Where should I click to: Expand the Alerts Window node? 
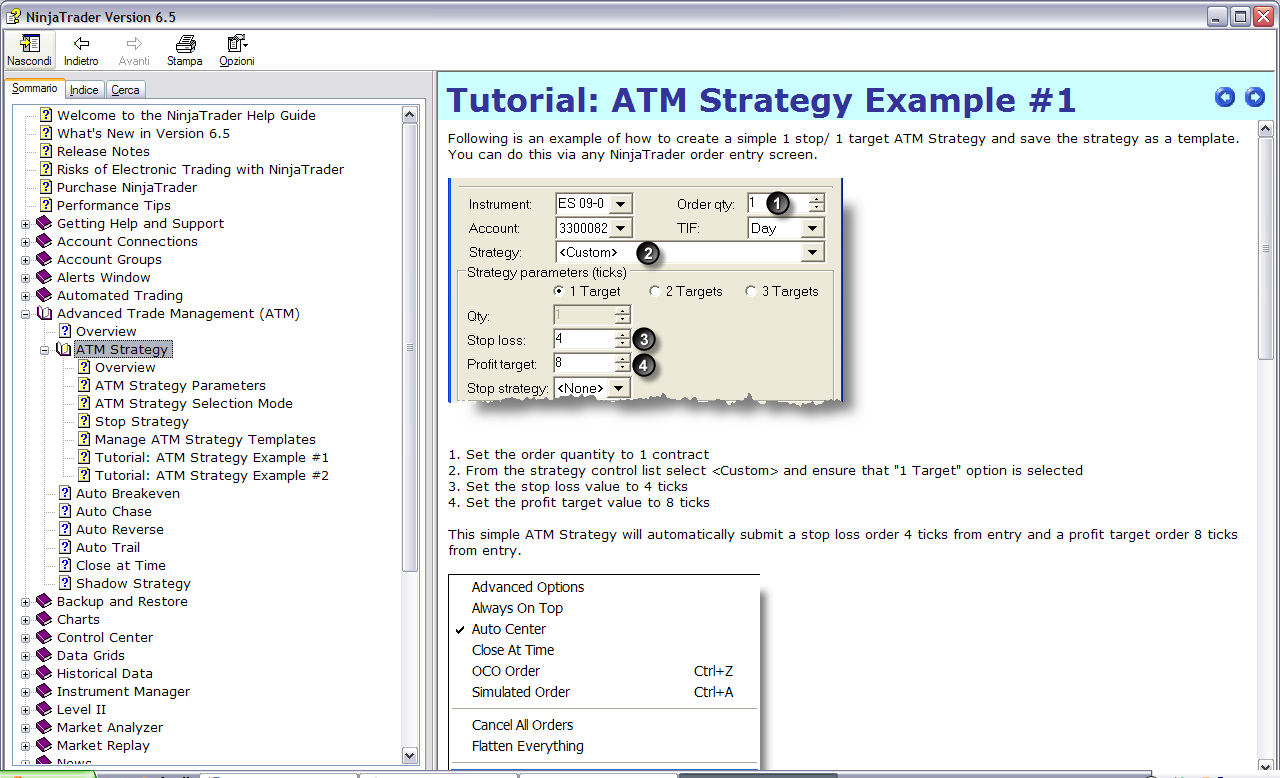click(26, 278)
